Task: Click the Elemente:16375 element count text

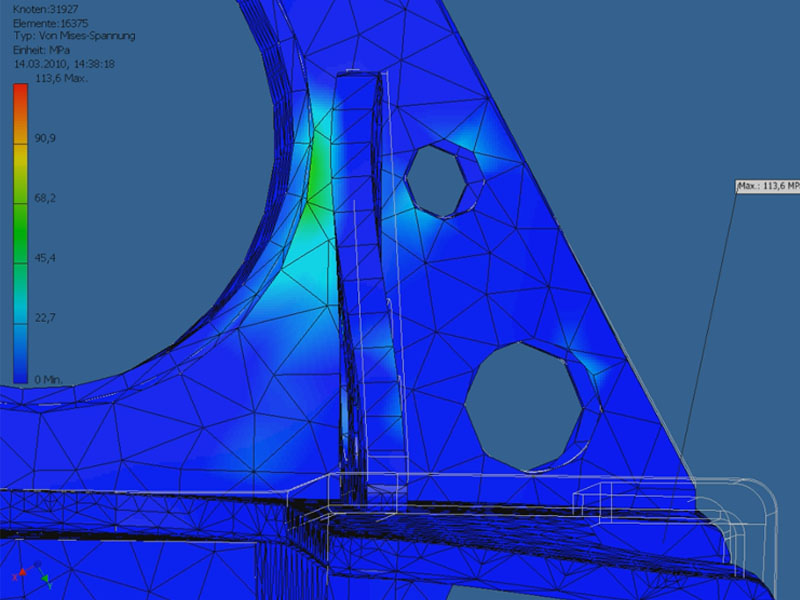Action: [48, 21]
